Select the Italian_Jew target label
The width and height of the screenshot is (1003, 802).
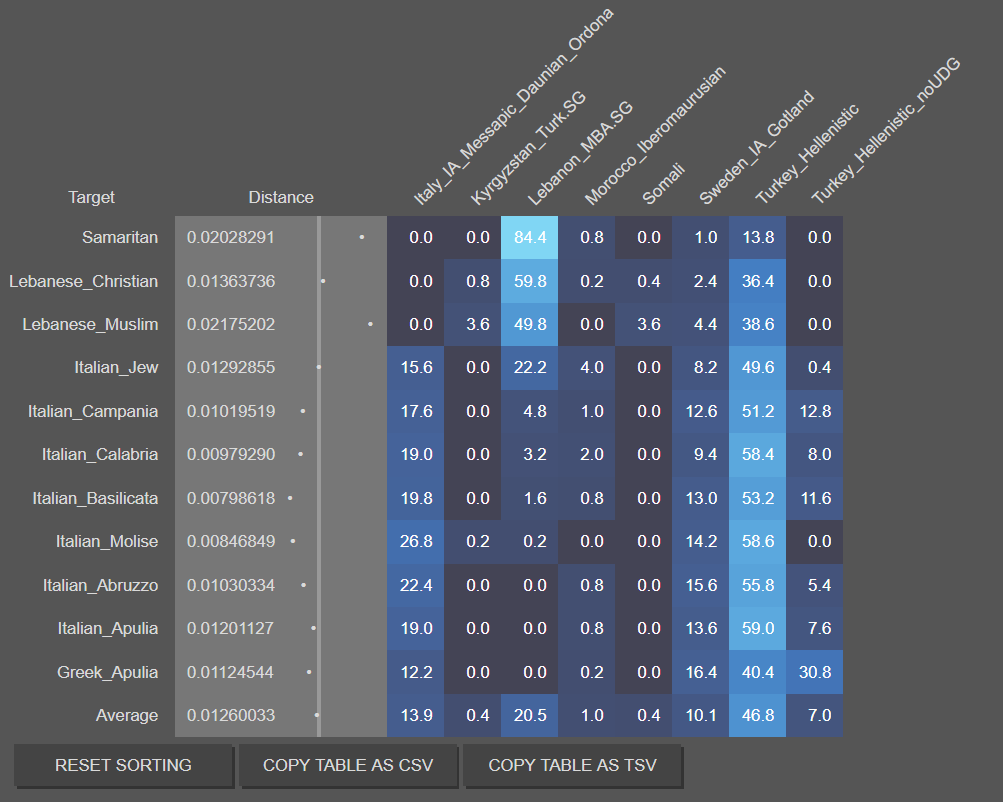116,368
